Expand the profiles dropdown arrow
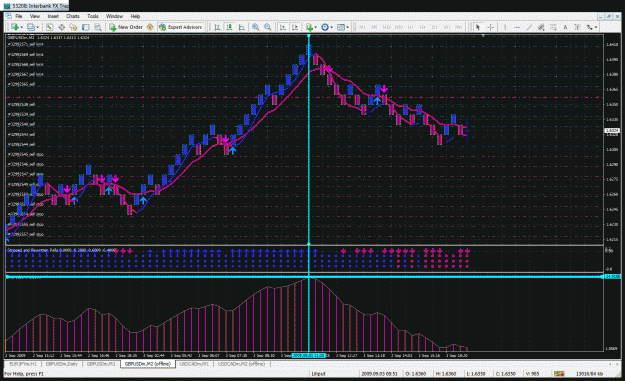 pos(37,27)
